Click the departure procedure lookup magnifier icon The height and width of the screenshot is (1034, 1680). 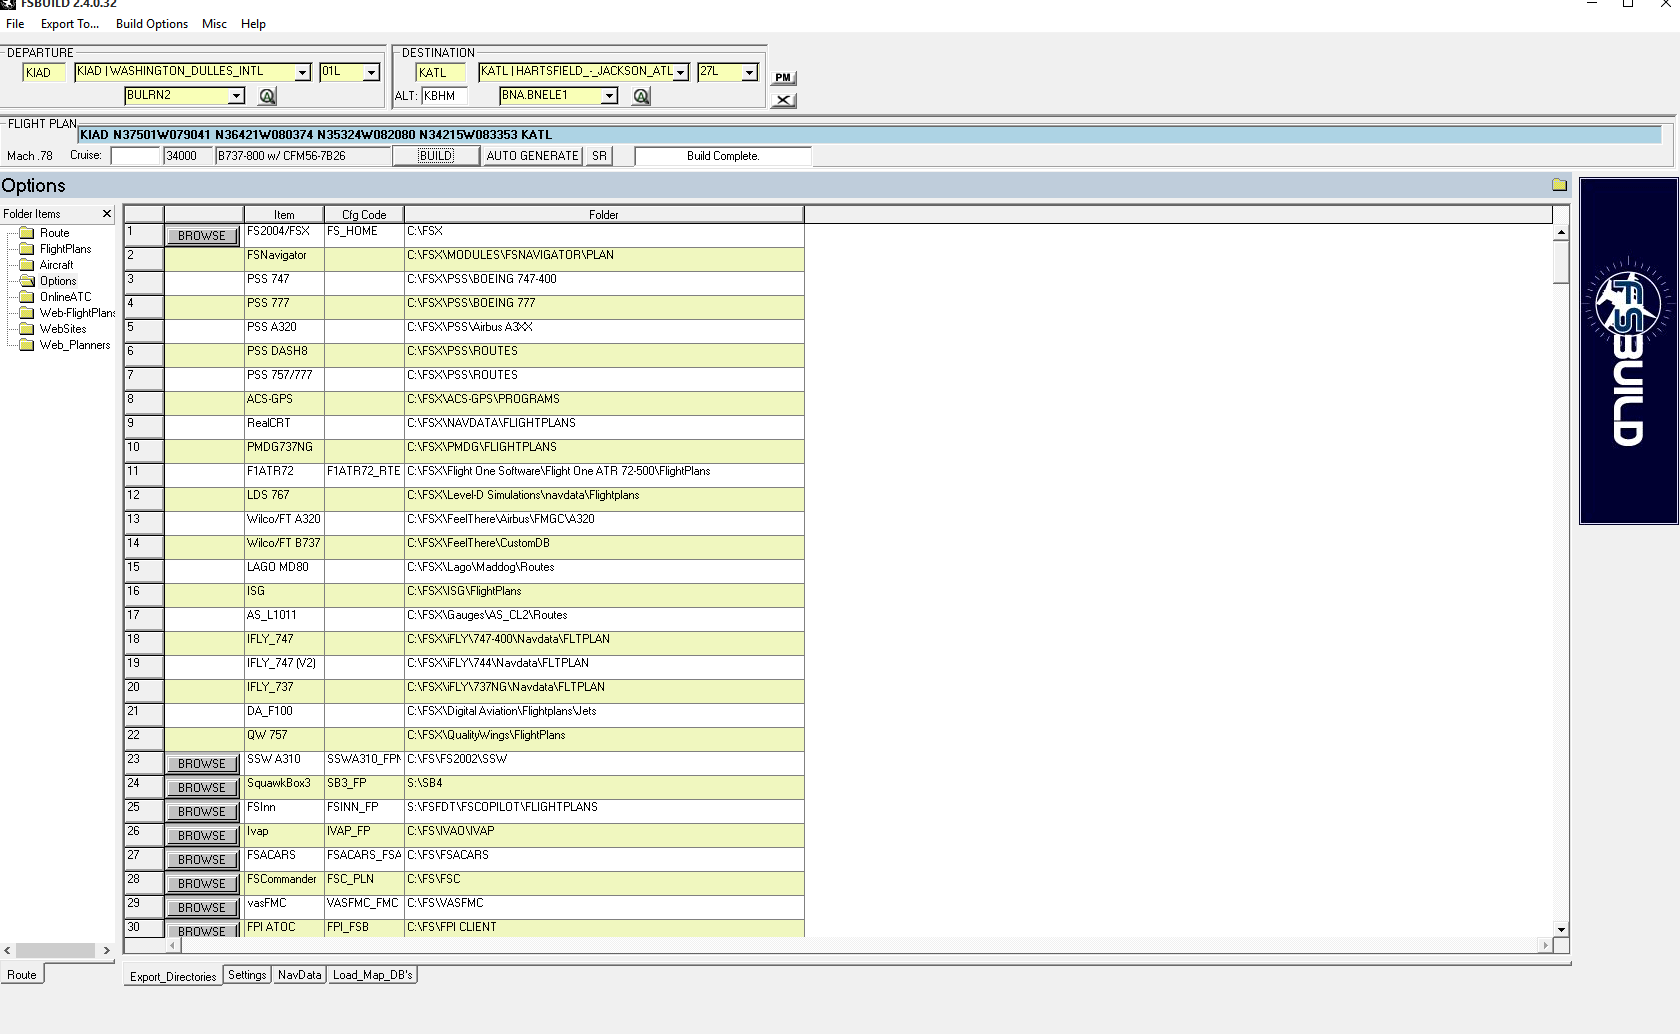pos(267,96)
